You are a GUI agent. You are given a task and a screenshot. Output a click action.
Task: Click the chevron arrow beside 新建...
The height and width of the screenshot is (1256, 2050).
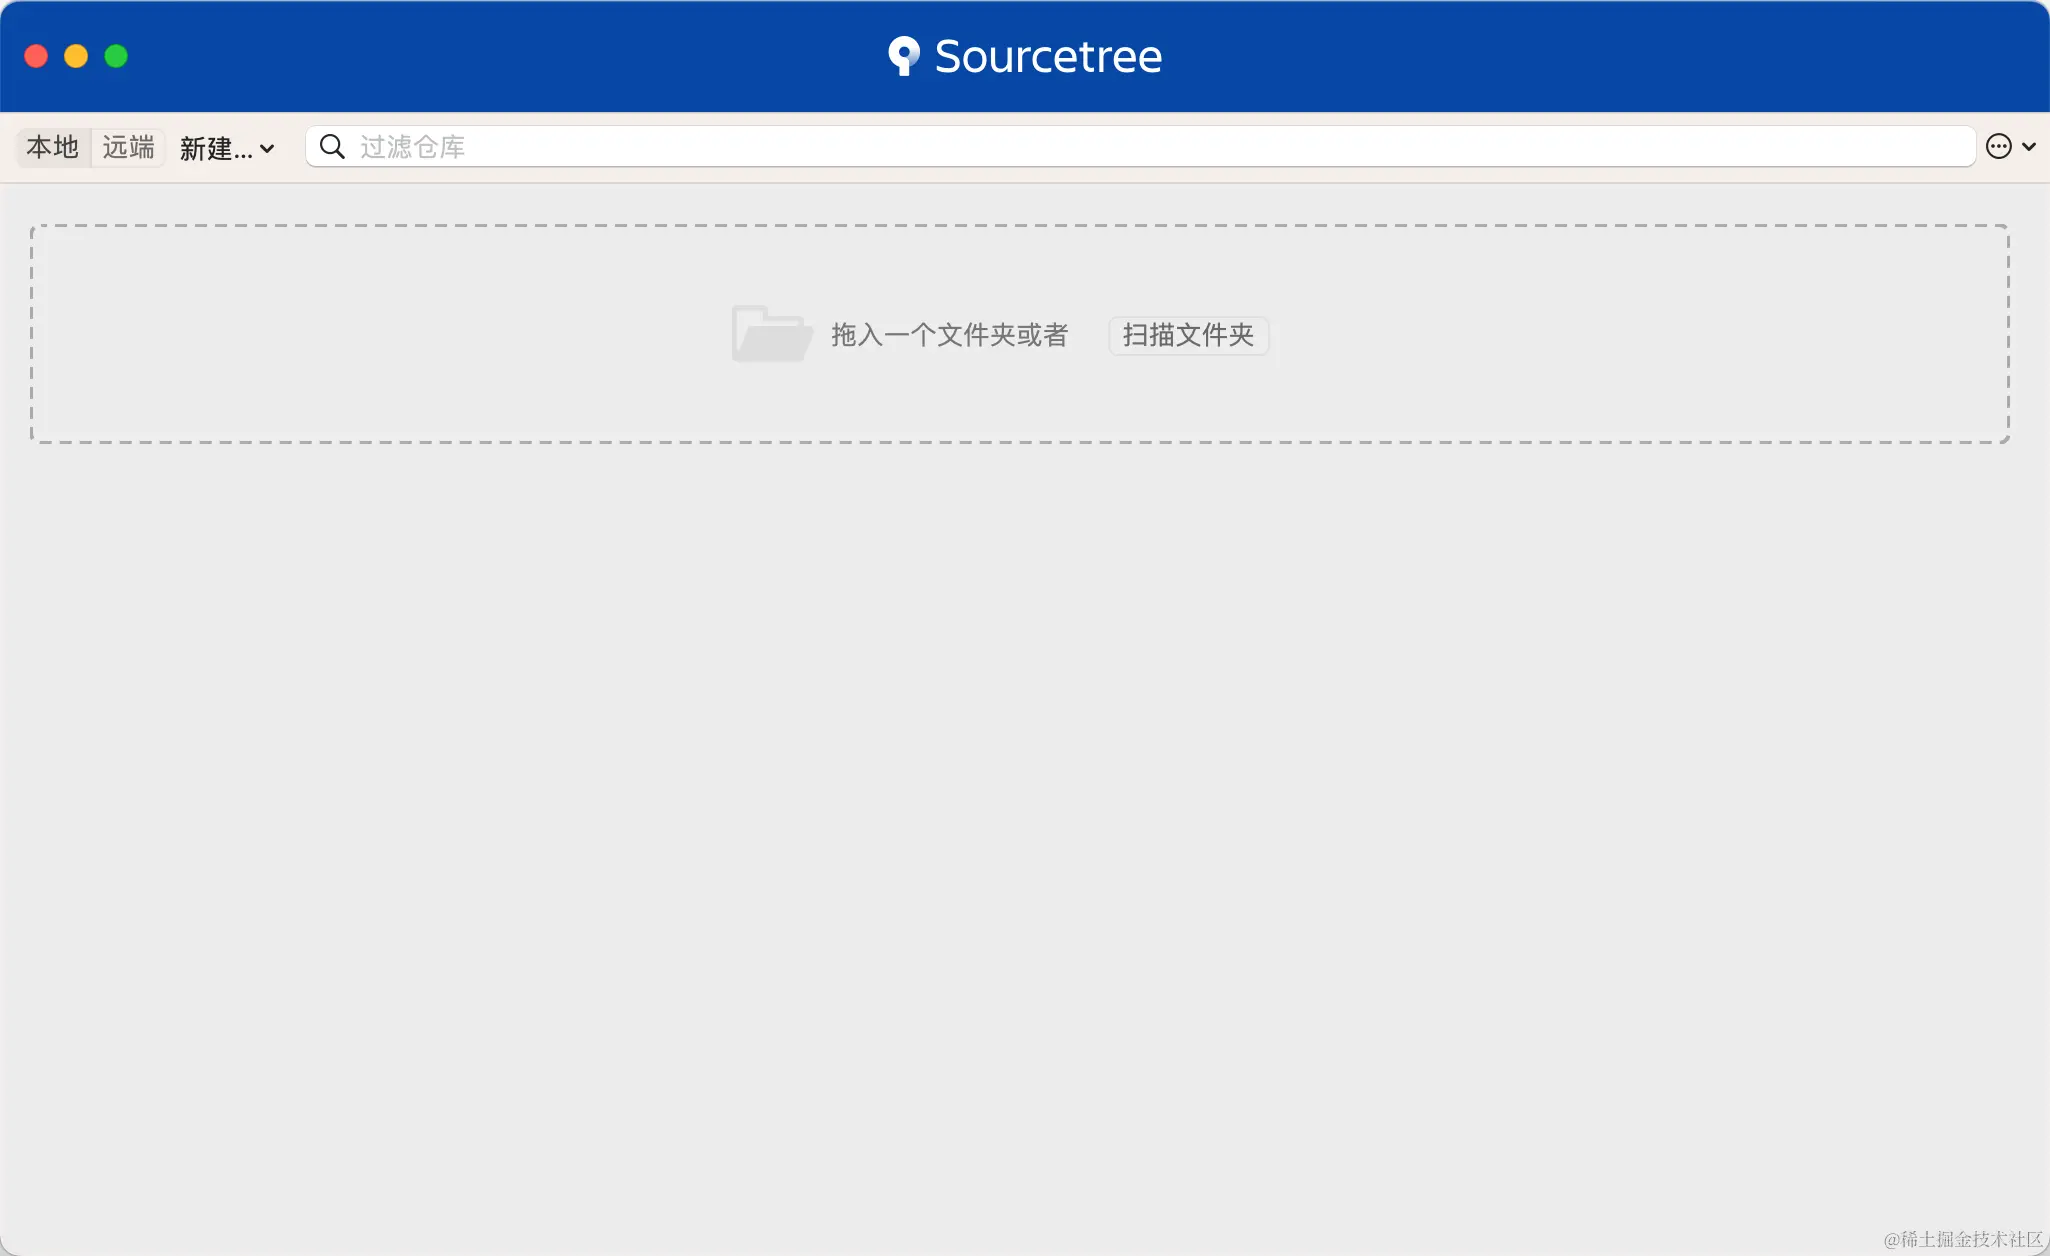click(267, 148)
